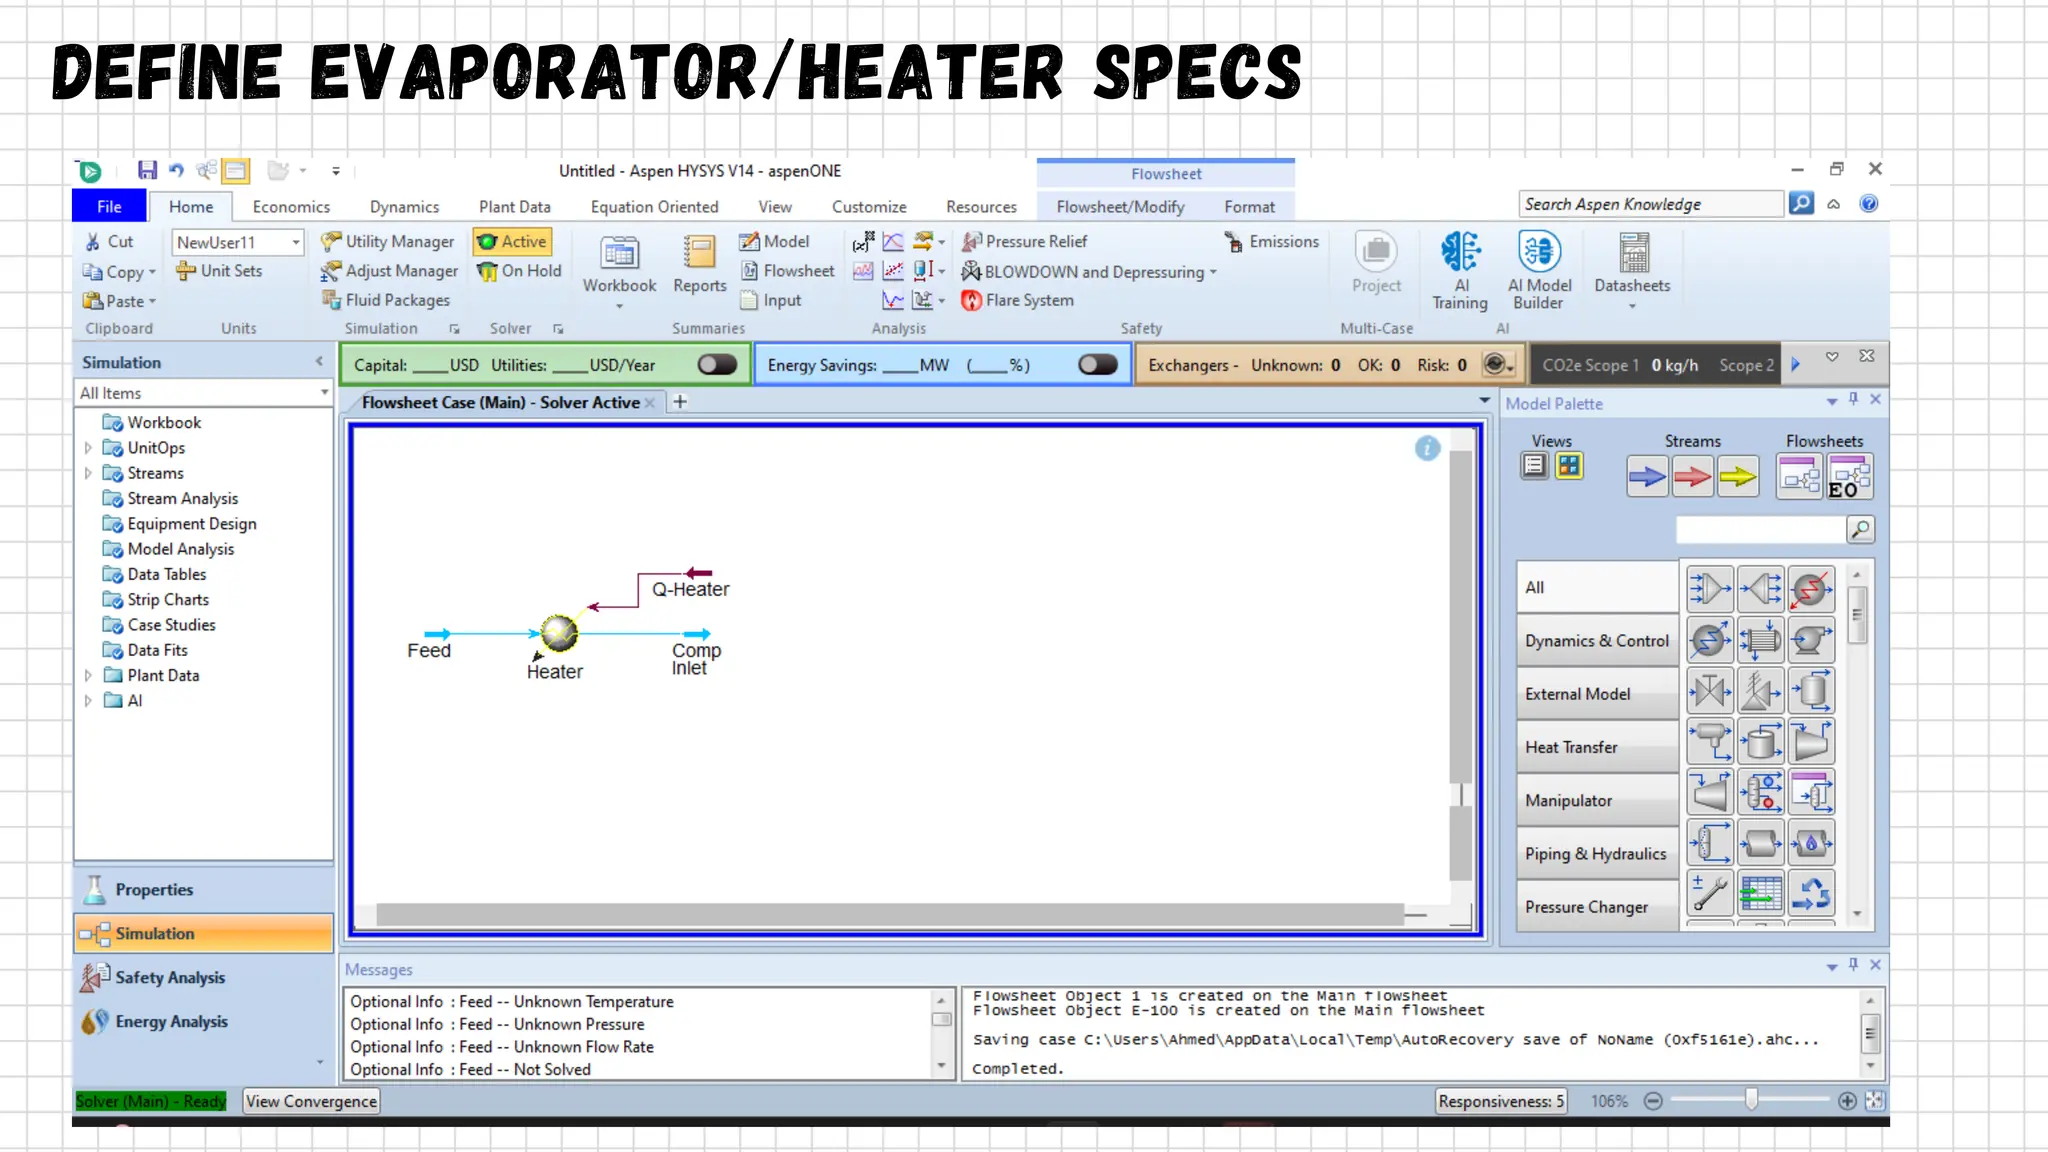Viewport: 2048px width, 1152px height.
Task: Toggle the Energy Savings switch
Action: 1098,365
